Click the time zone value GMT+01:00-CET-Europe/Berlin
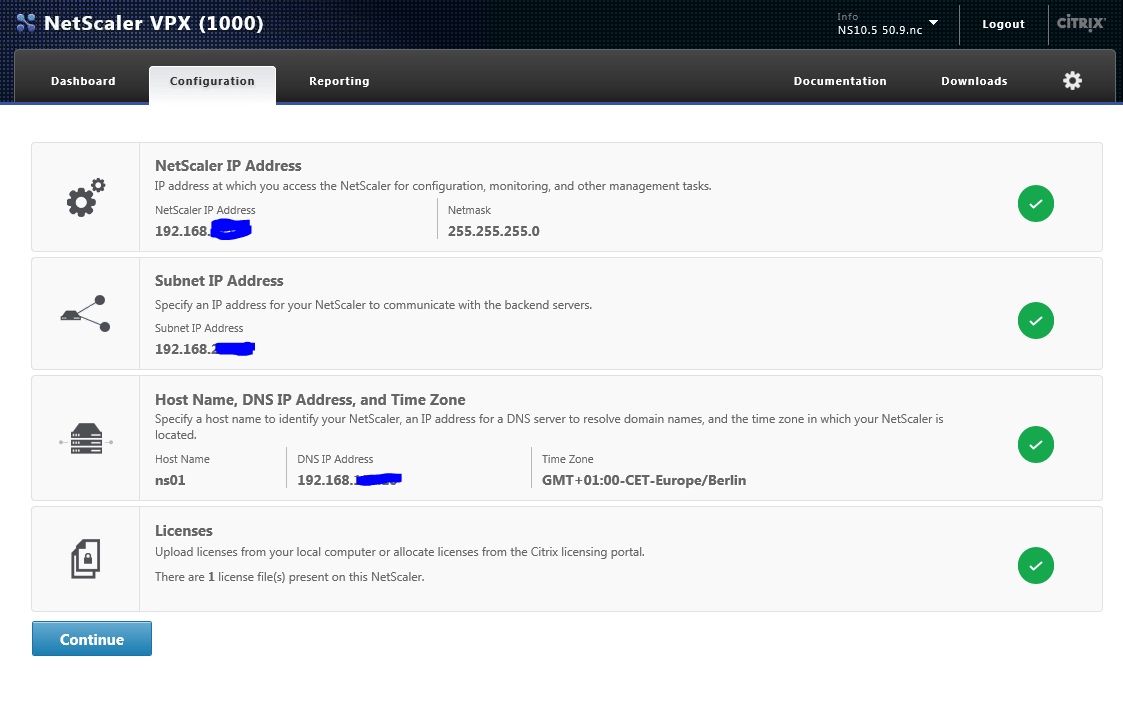The height and width of the screenshot is (714, 1123). click(644, 481)
